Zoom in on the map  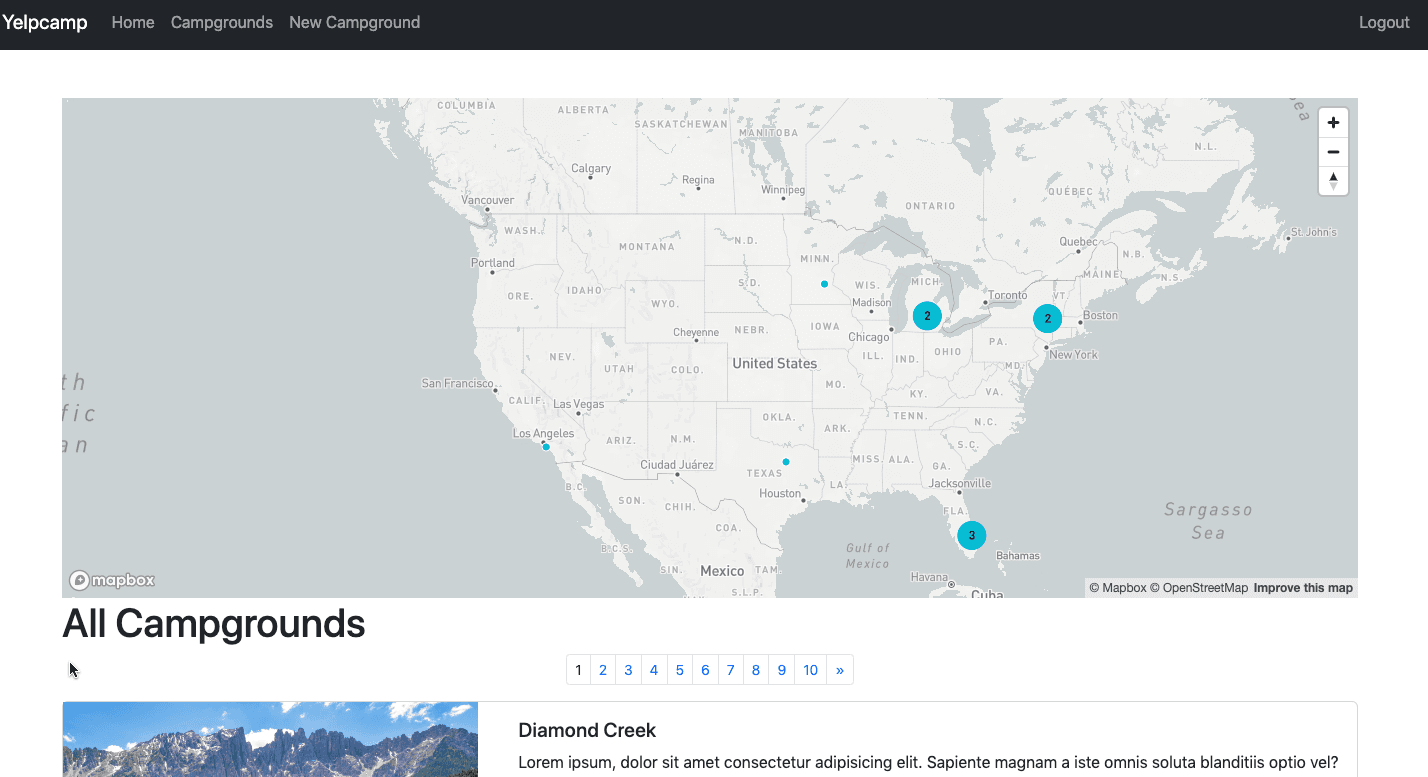1333,123
